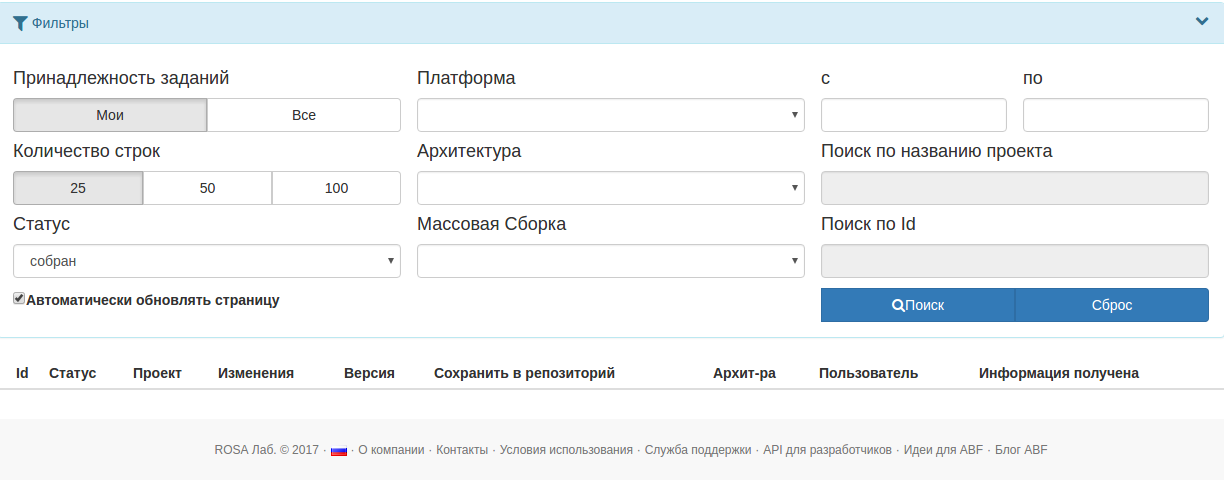Set row count to 50
Image resolution: width=1224 pixels, height=480 pixels.
point(207,188)
